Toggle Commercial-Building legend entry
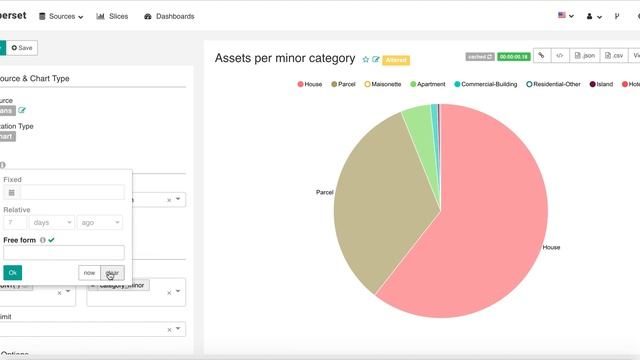This screenshot has height=360, width=640. (486, 84)
